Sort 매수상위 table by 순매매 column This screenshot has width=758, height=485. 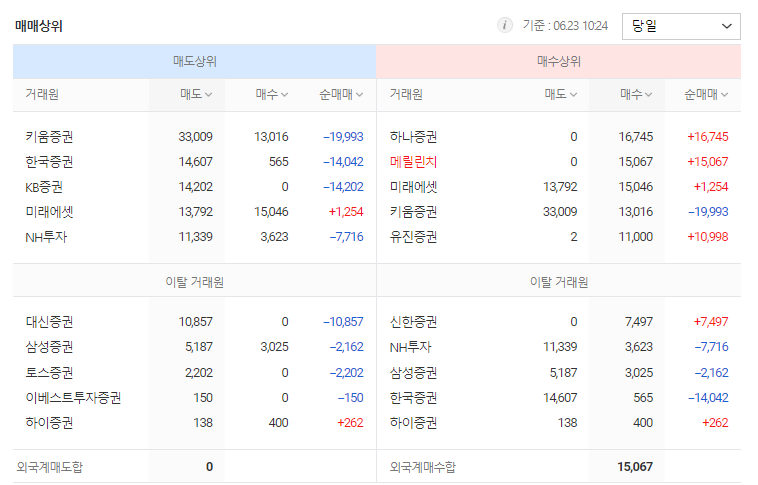[x=706, y=94]
